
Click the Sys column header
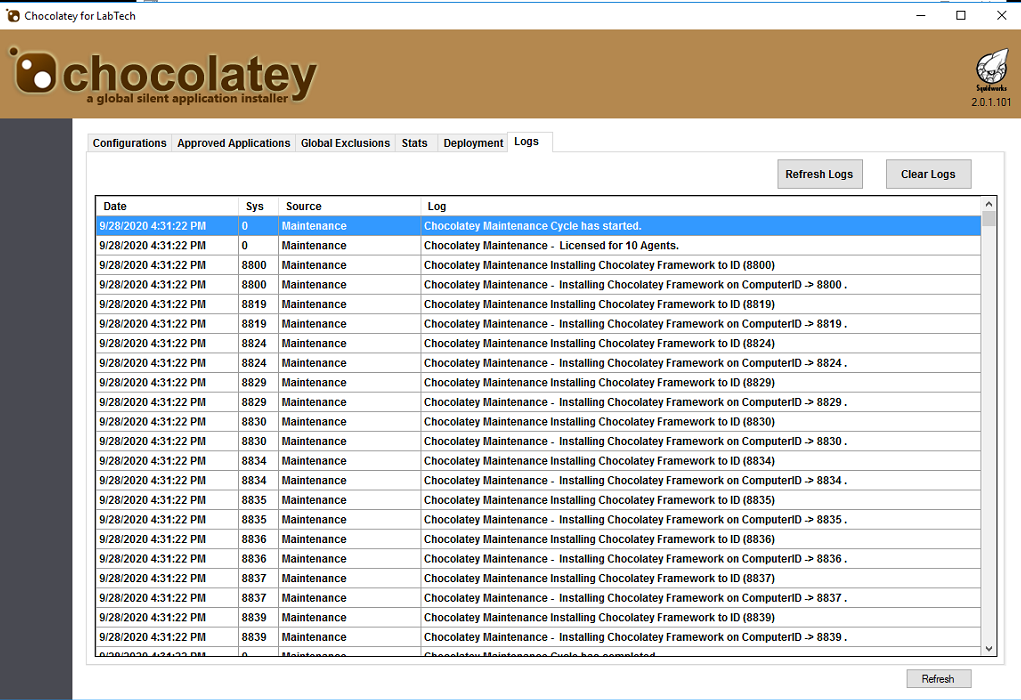point(258,206)
